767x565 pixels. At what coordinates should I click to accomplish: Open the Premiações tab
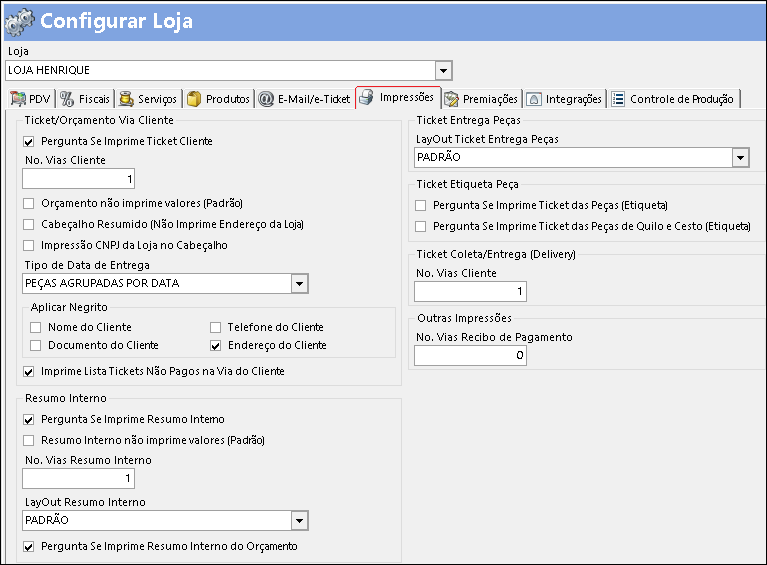pyautogui.click(x=481, y=99)
